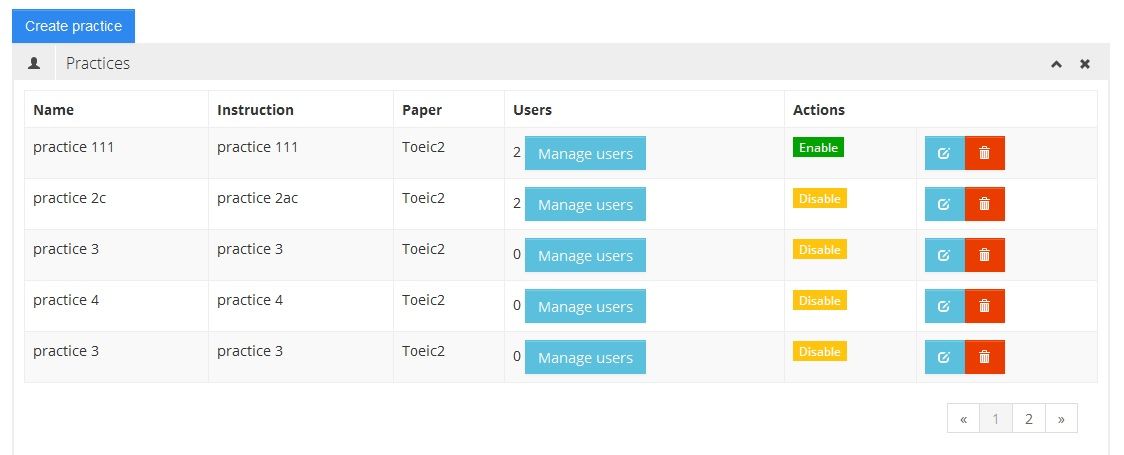This screenshot has width=1124, height=455.
Task: Delete the last practice 3 row
Action: click(x=984, y=357)
